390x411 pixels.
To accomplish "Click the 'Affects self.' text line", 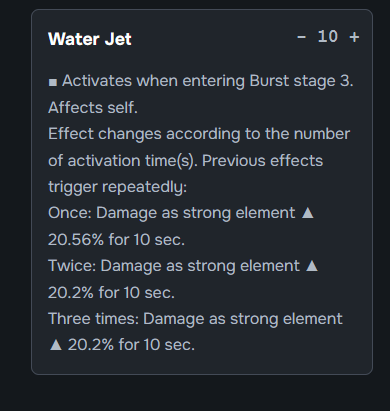I will 93,108.
